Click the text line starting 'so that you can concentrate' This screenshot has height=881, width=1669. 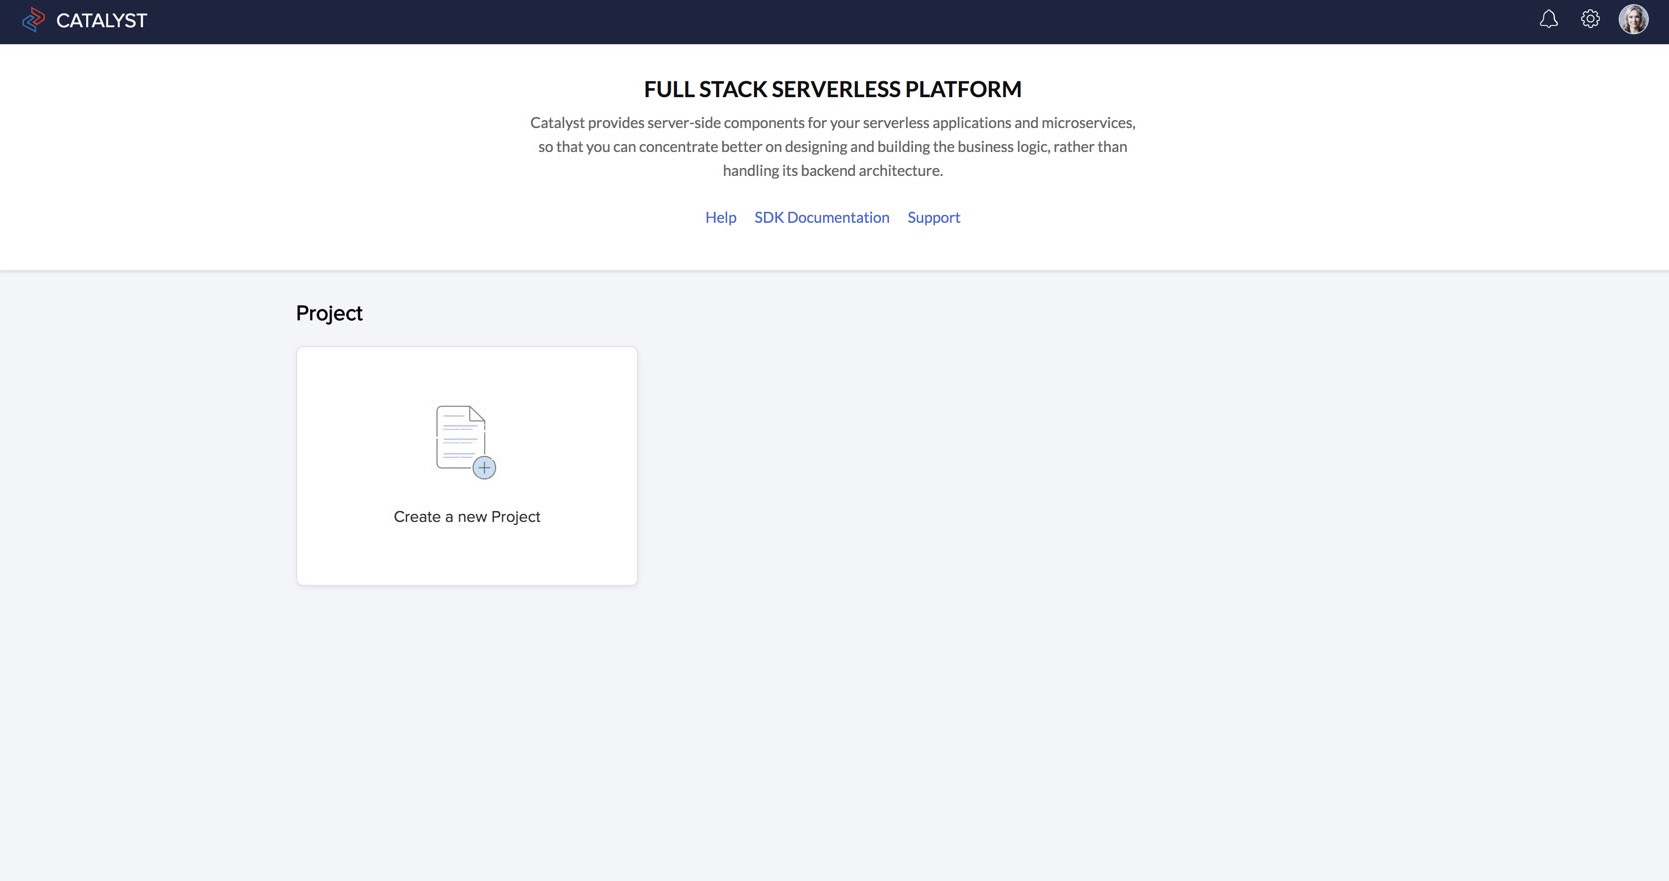coord(832,147)
